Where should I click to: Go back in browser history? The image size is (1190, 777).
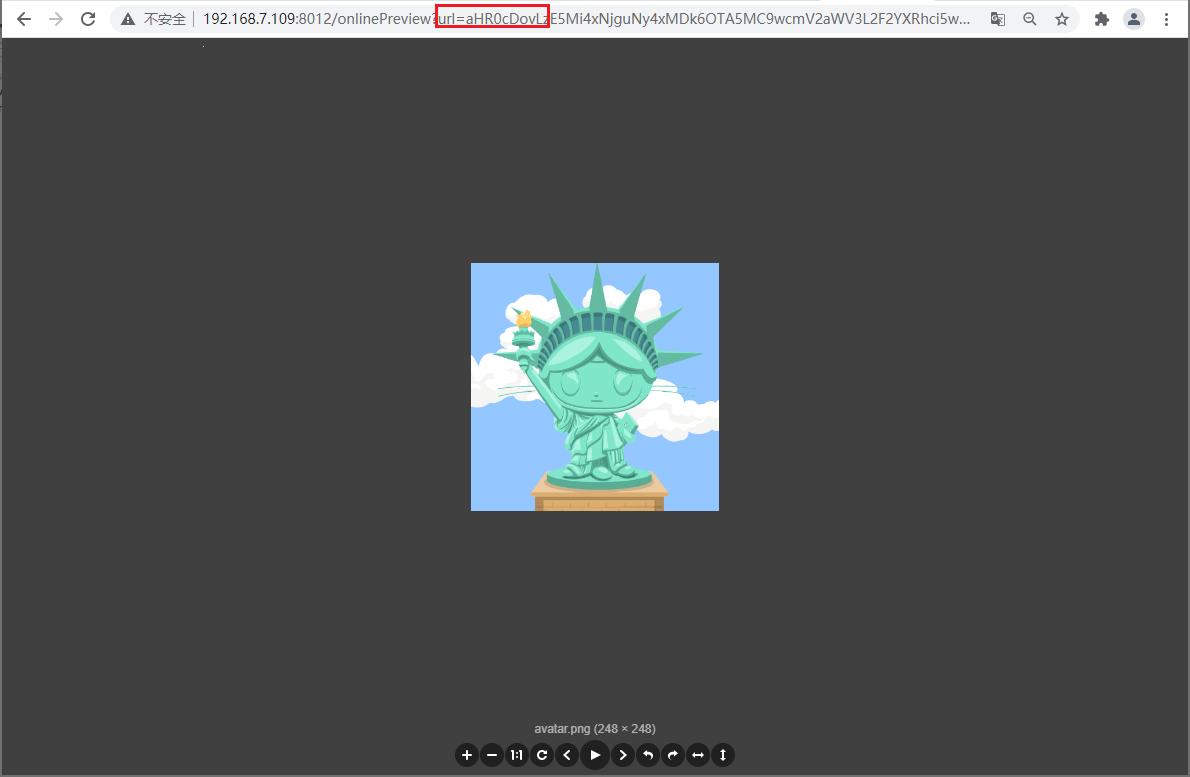coord(24,19)
